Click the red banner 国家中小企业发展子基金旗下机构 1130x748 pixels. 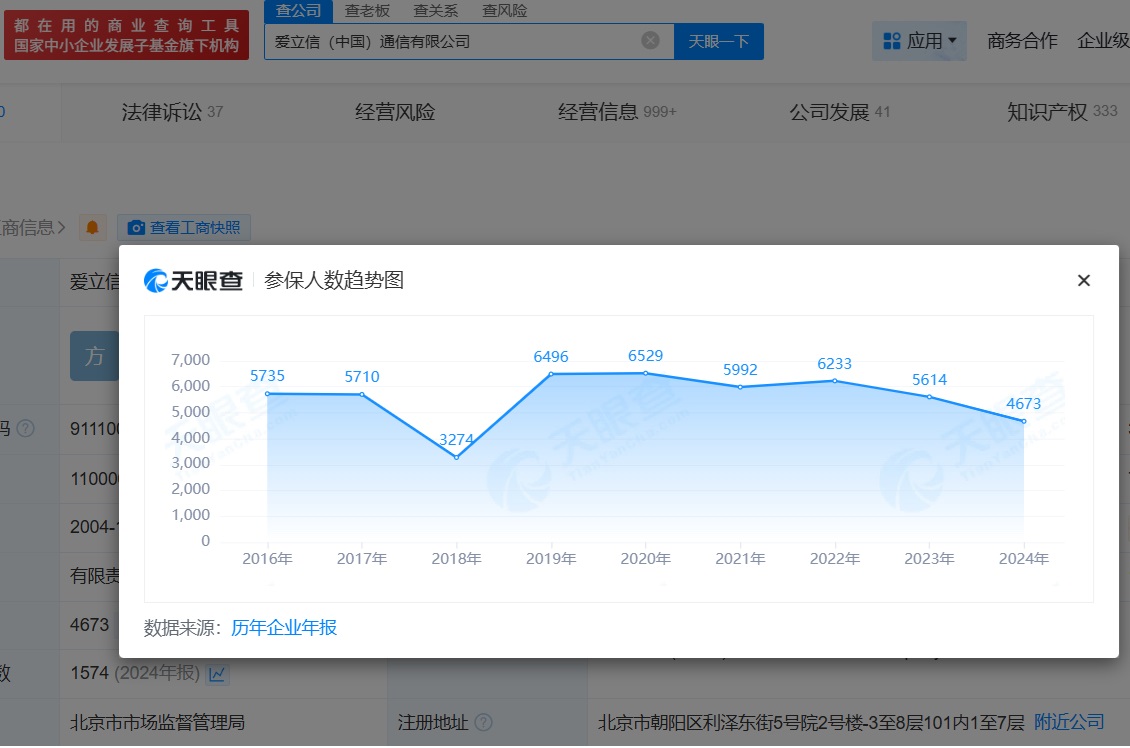pos(127,35)
